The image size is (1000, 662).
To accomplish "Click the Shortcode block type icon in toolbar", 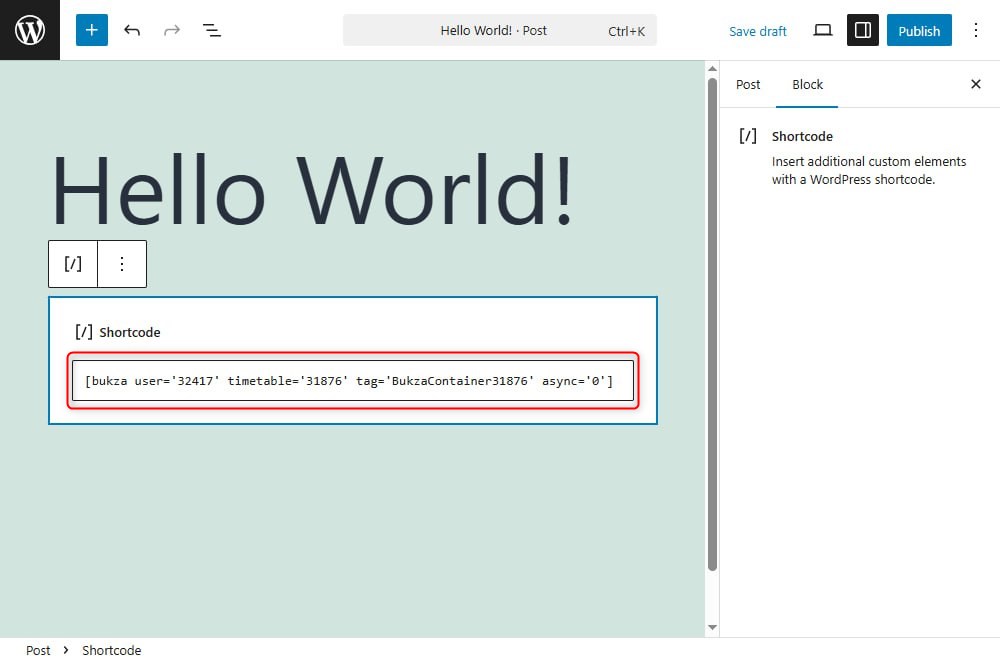I will pos(73,264).
